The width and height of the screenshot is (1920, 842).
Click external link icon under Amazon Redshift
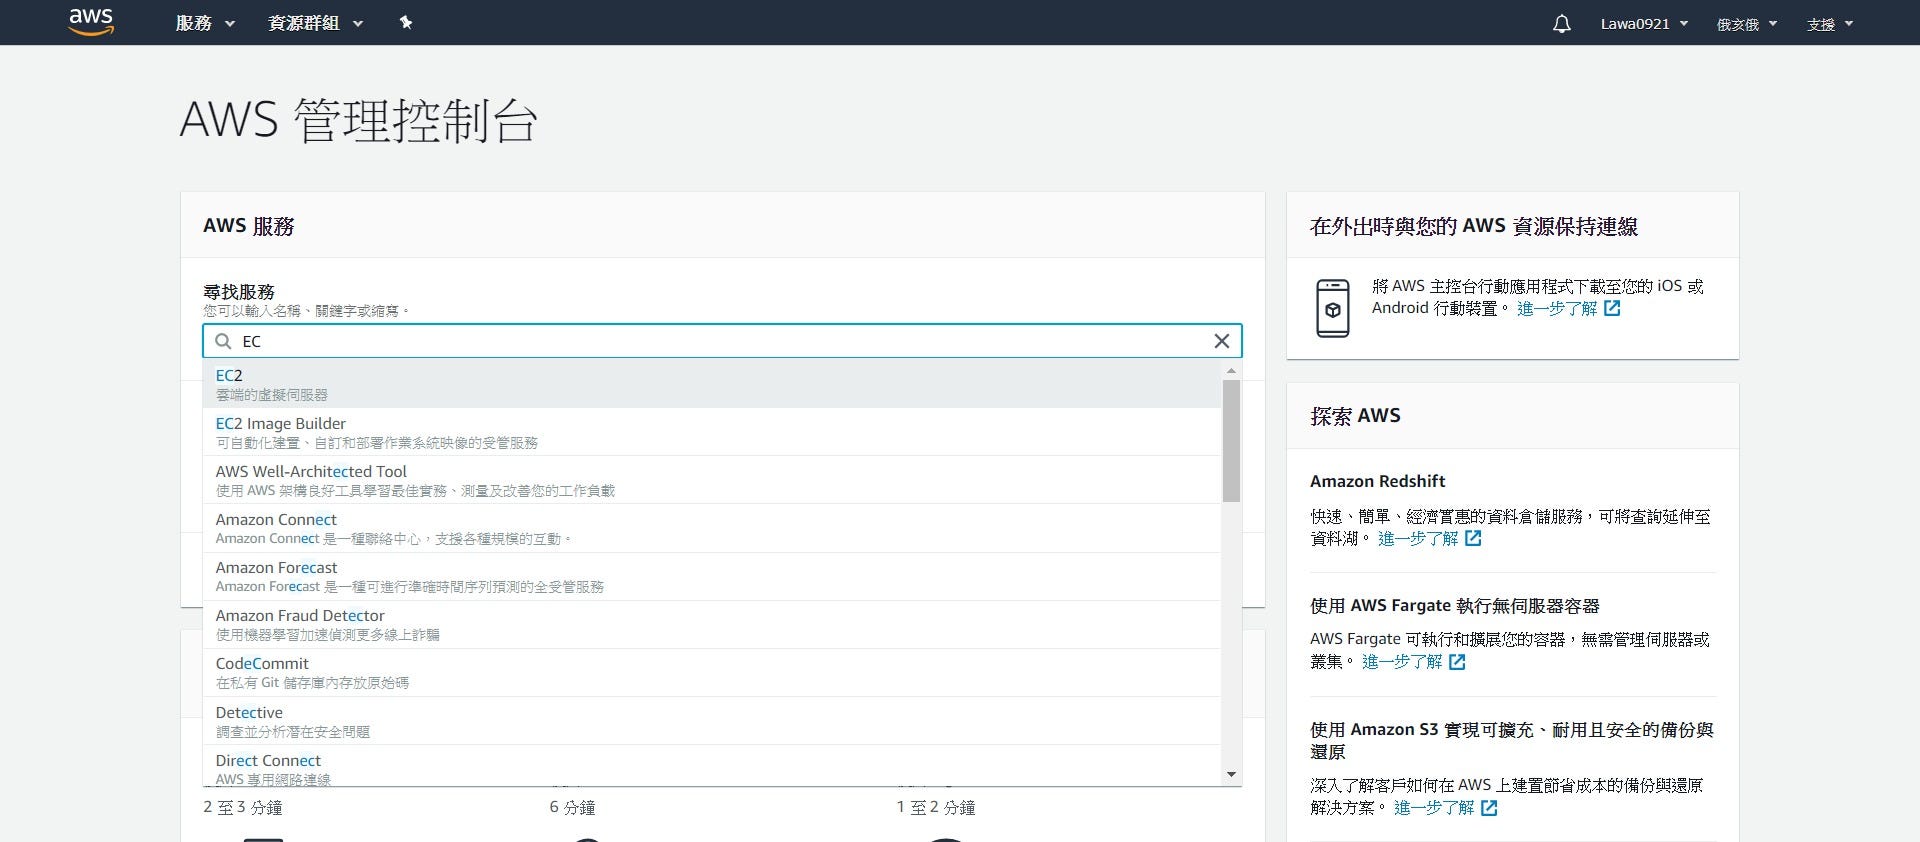pos(1473,538)
